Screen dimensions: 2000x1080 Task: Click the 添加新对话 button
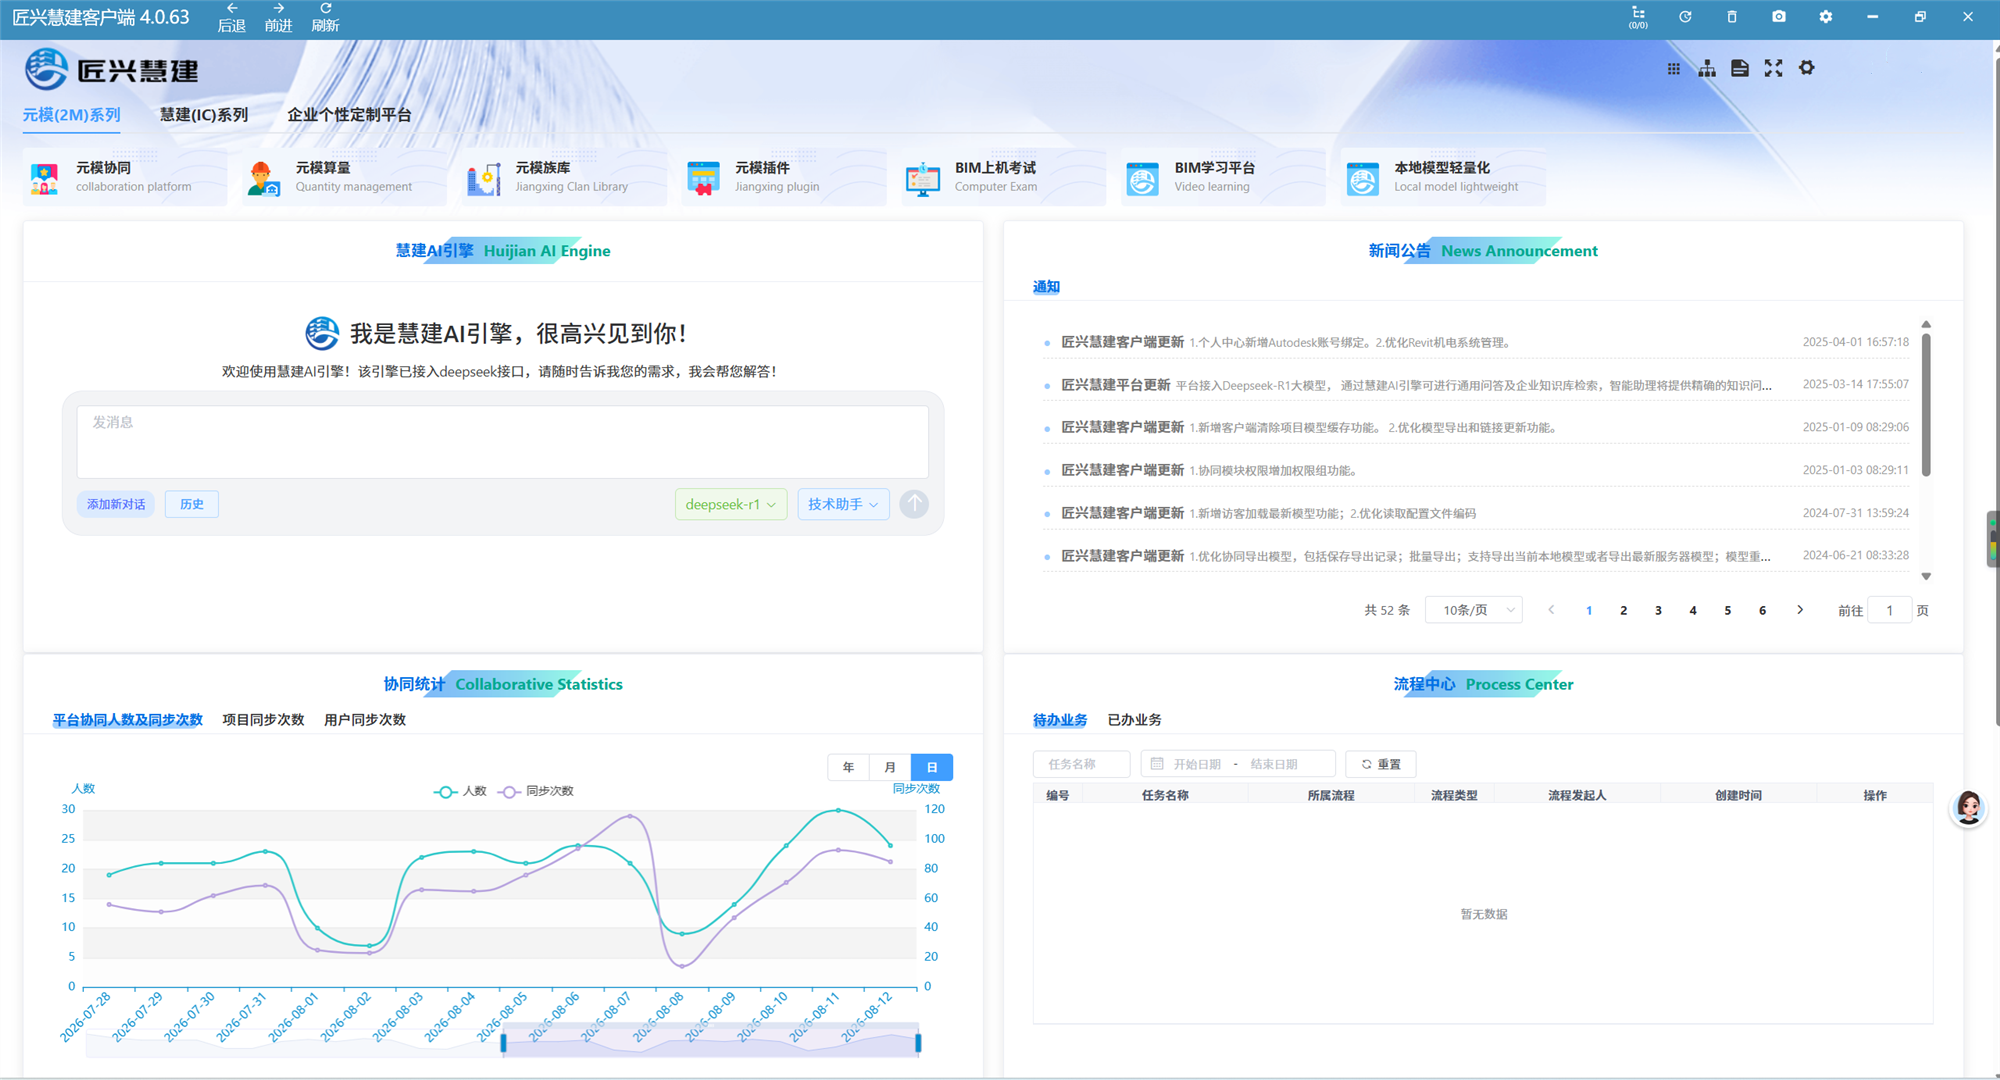(116, 504)
